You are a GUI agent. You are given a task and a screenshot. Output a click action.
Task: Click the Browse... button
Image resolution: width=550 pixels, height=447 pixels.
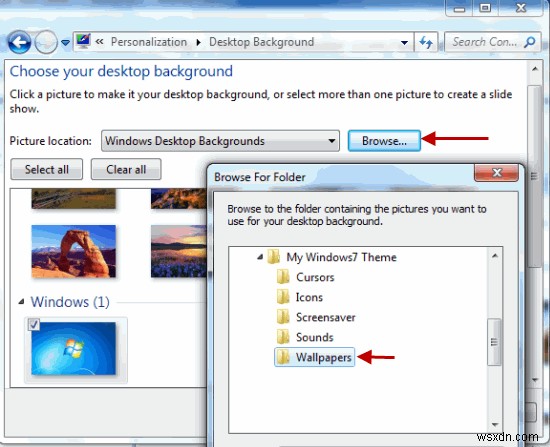tap(384, 141)
